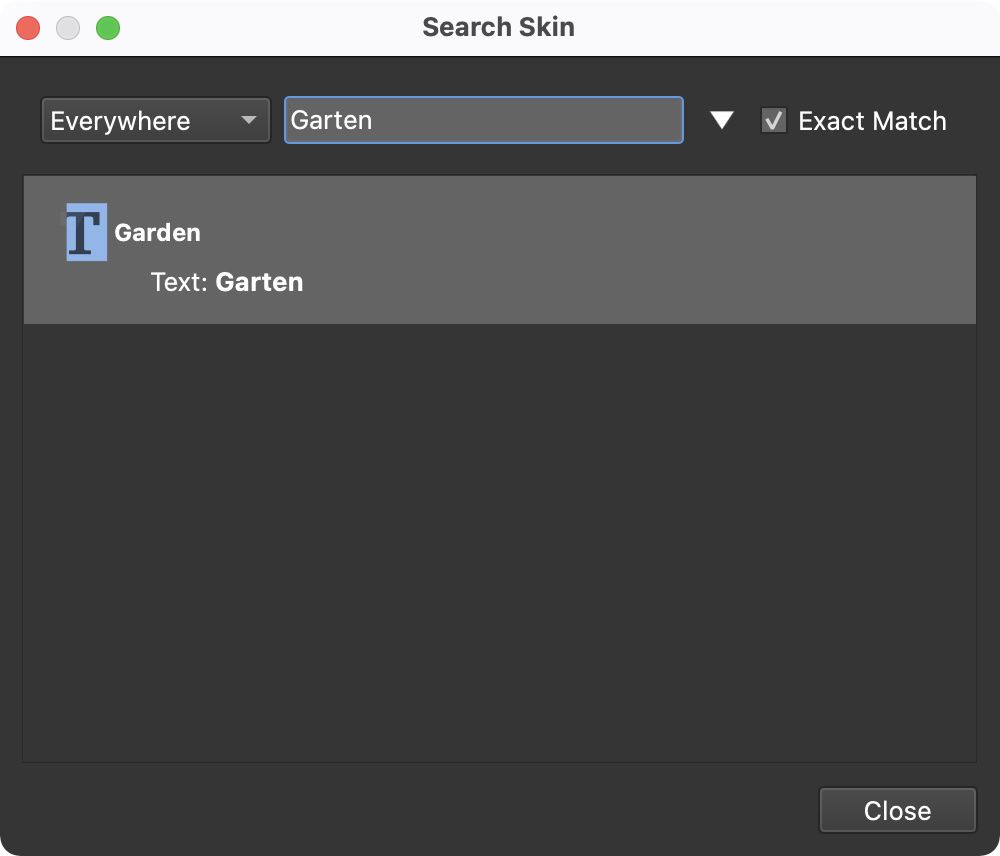The width and height of the screenshot is (1000, 856).
Task: Click the bold Garten text in the result
Action: pos(260,282)
